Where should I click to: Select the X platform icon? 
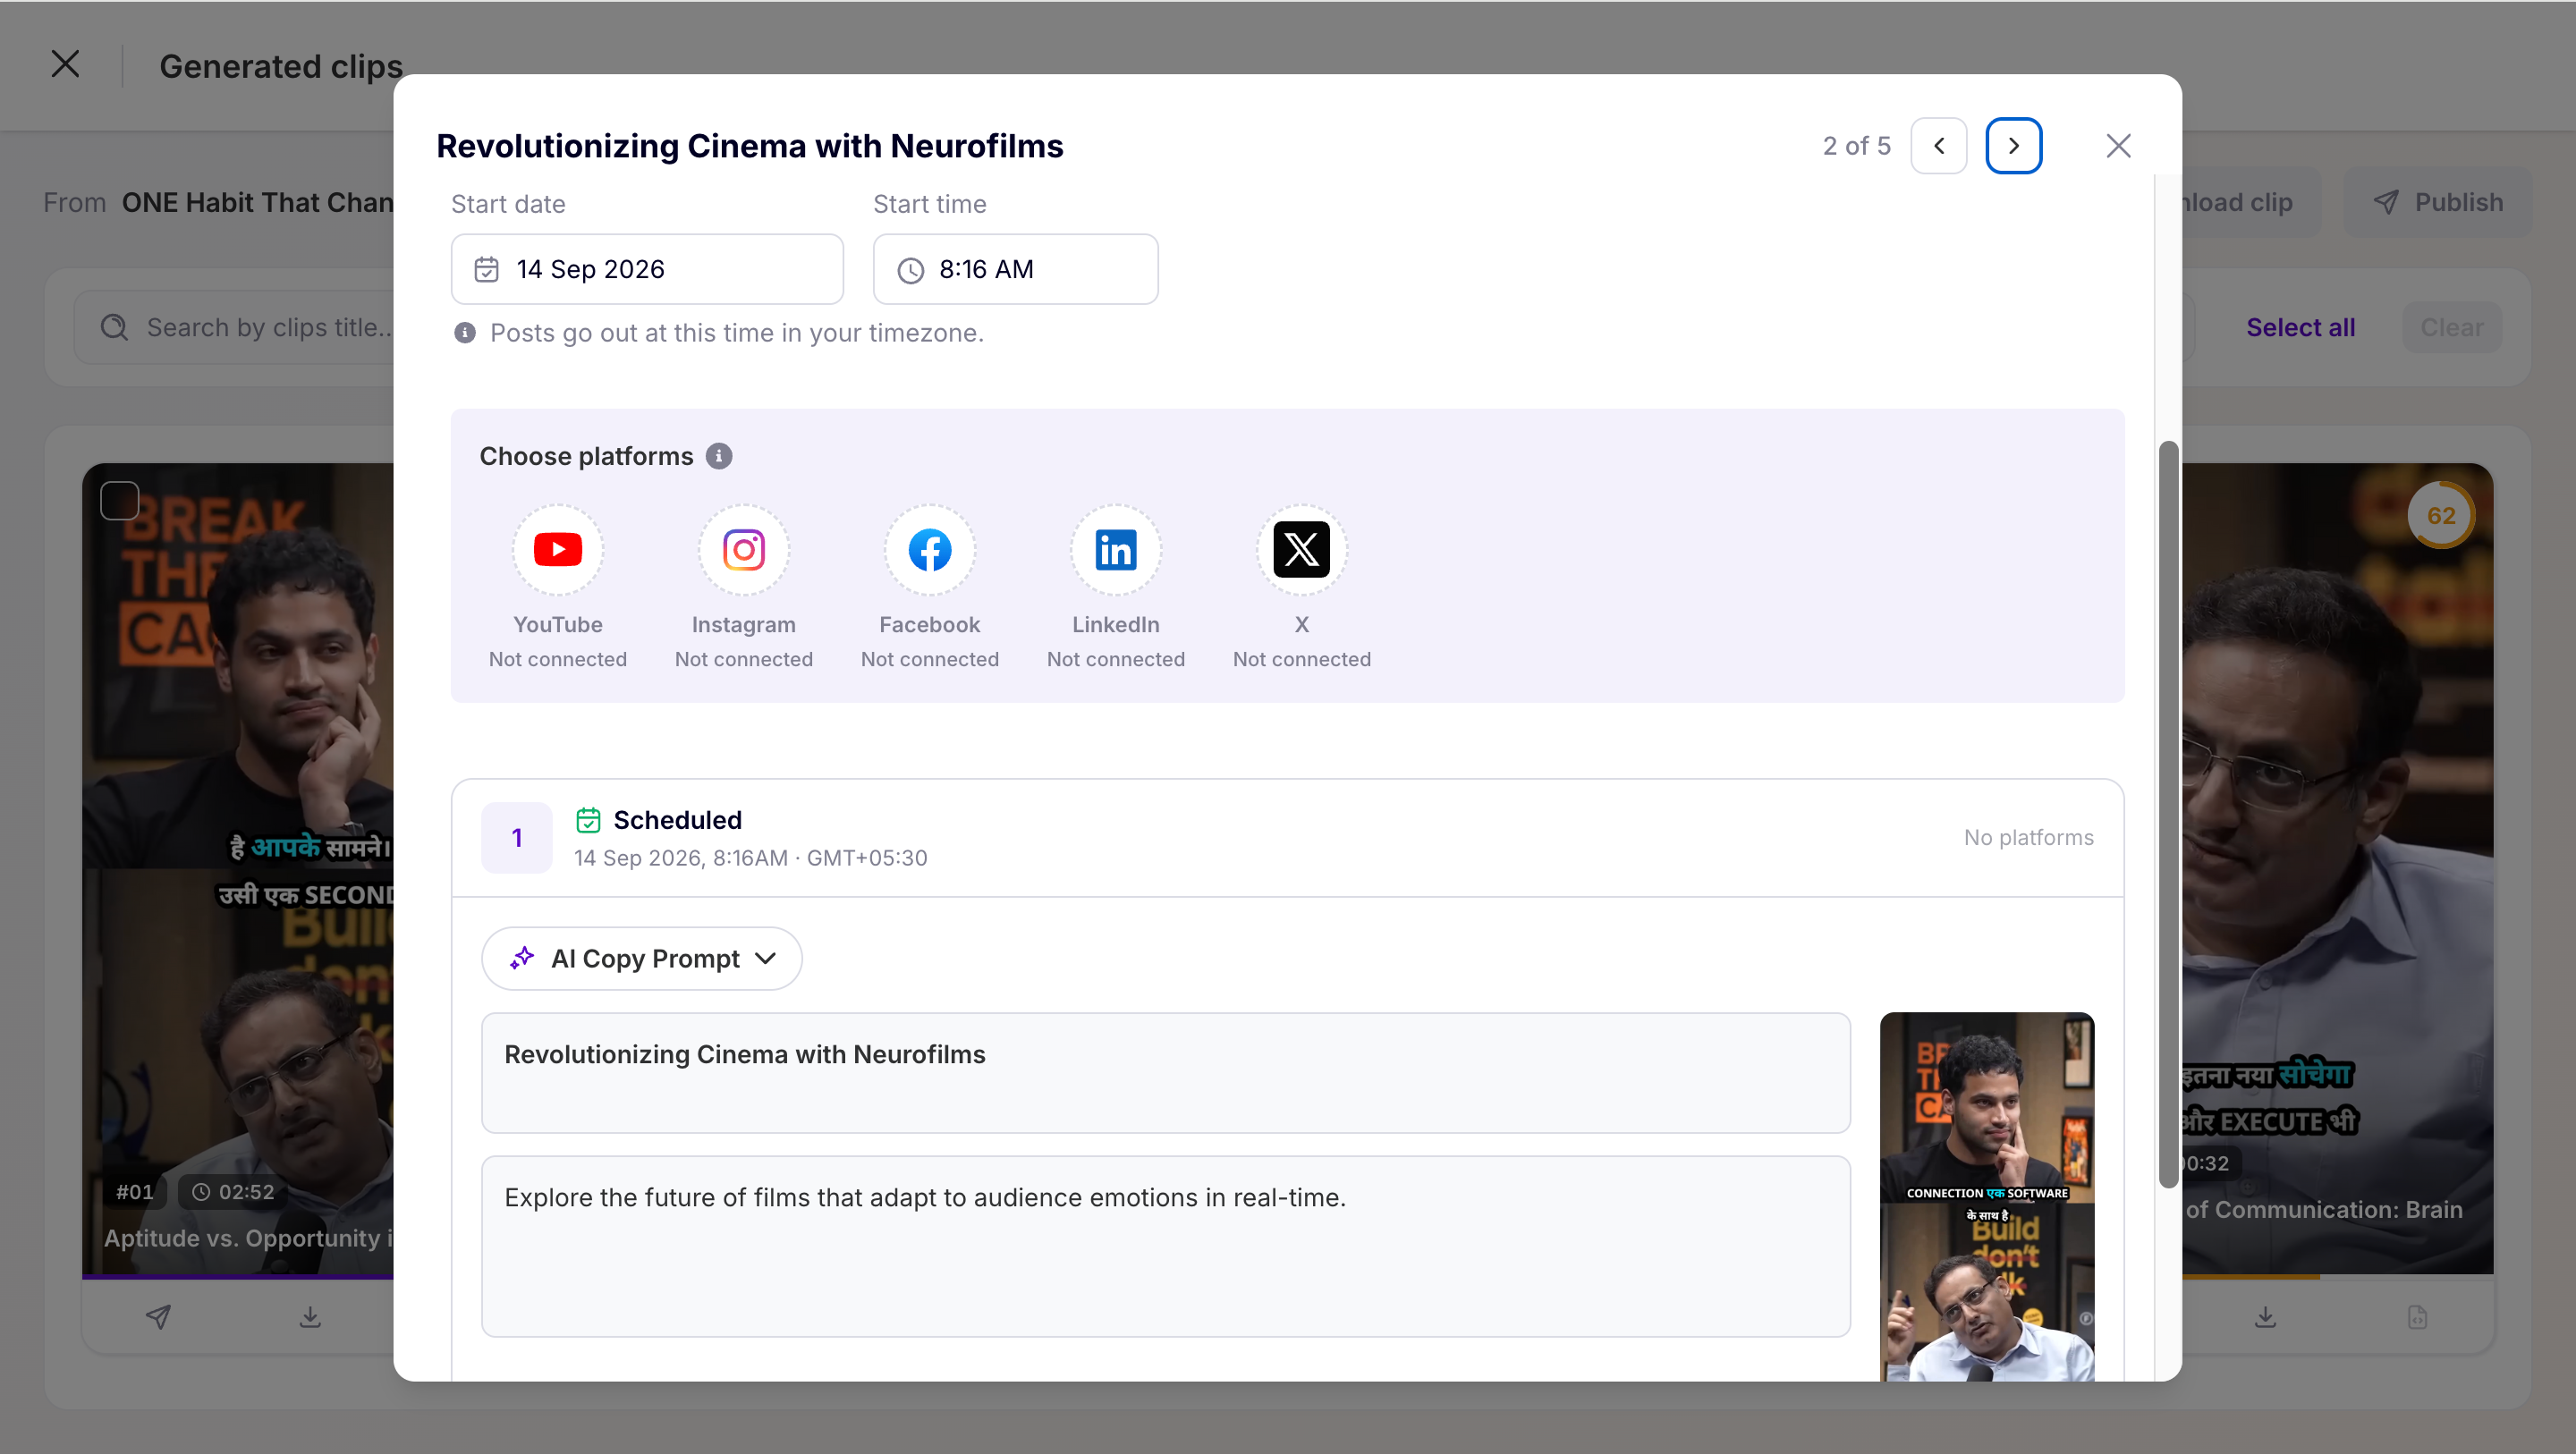1302,549
